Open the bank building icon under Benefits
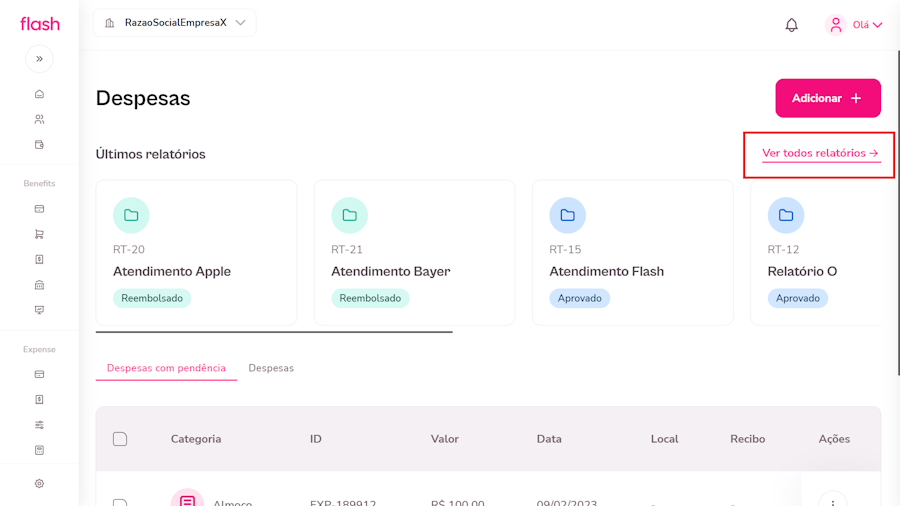Viewport: 900px width, 506px height. (39, 285)
